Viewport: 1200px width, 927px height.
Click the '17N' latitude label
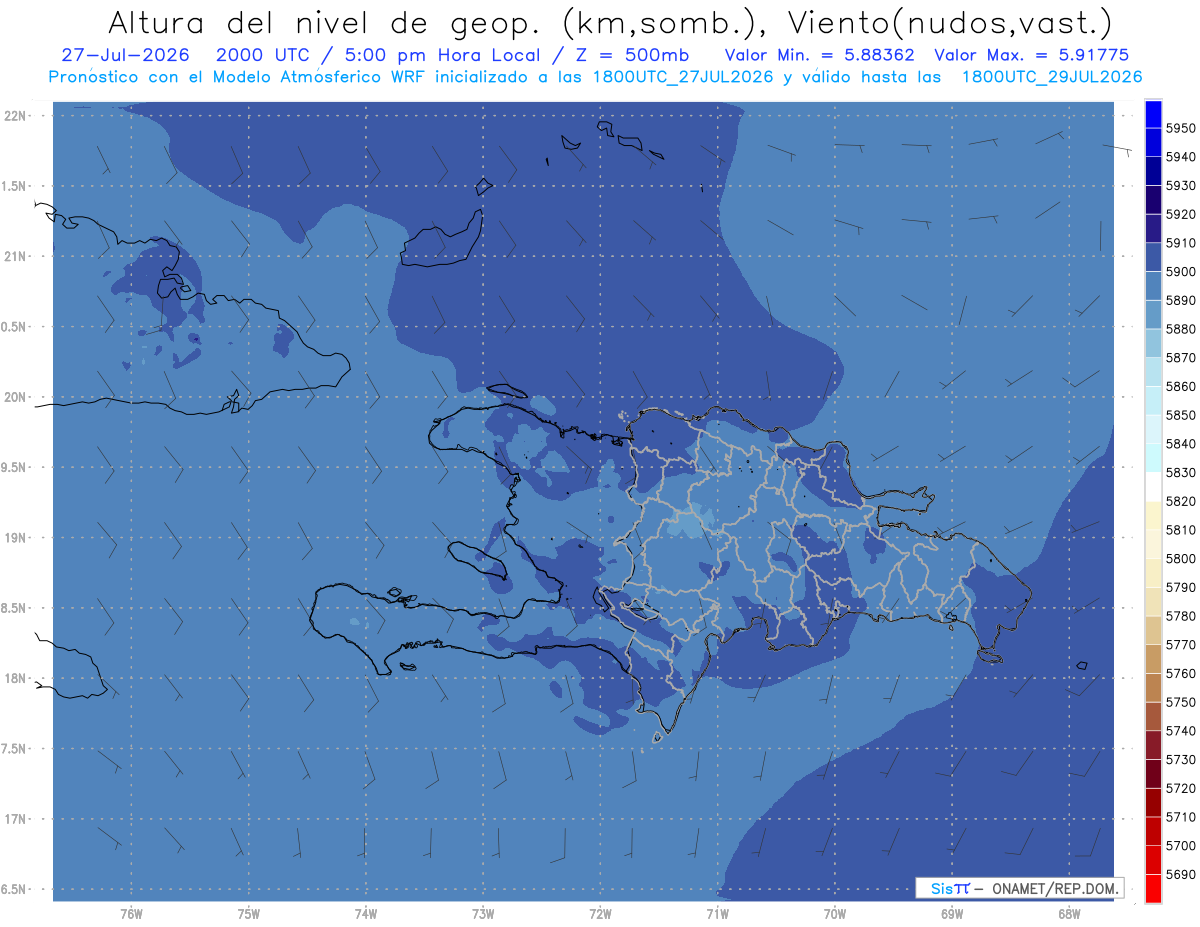(17, 819)
